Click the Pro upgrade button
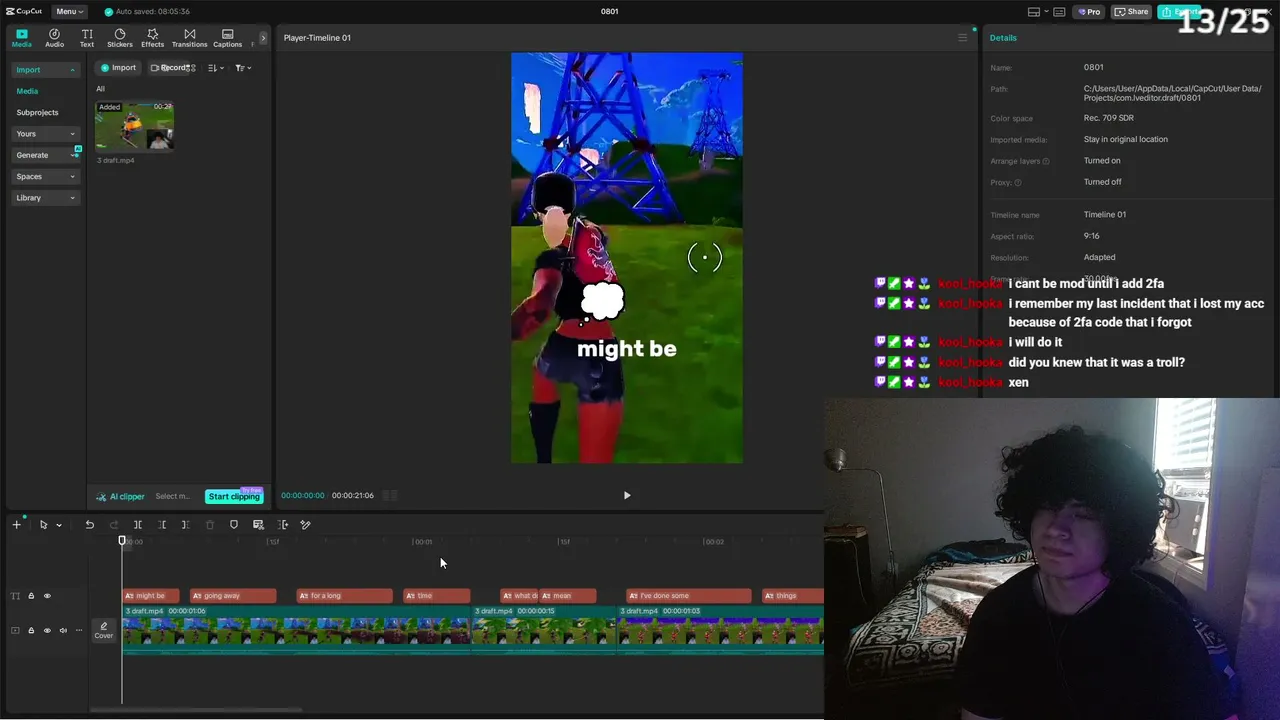Viewport: 1280px width, 720px height. click(x=1088, y=12)
